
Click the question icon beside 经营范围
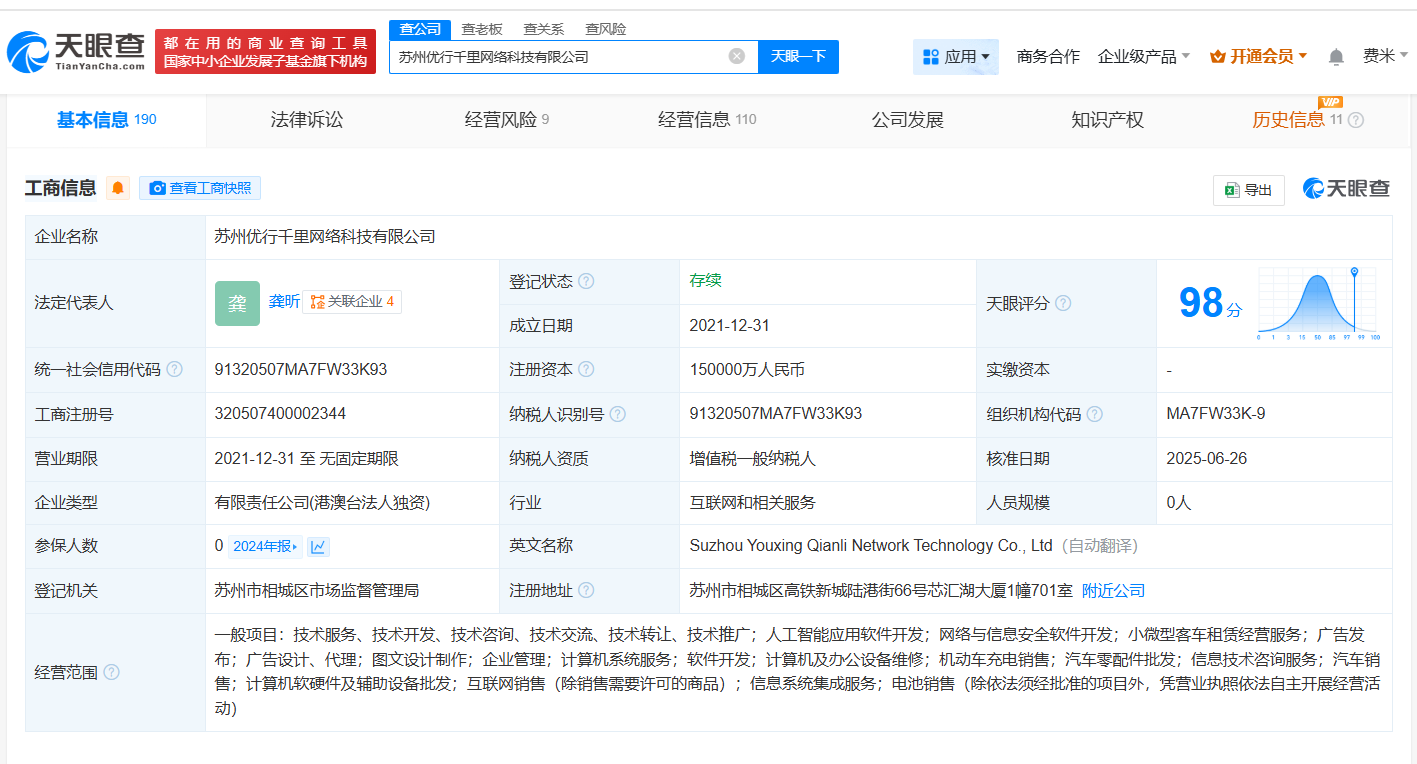tap(111, 672)
